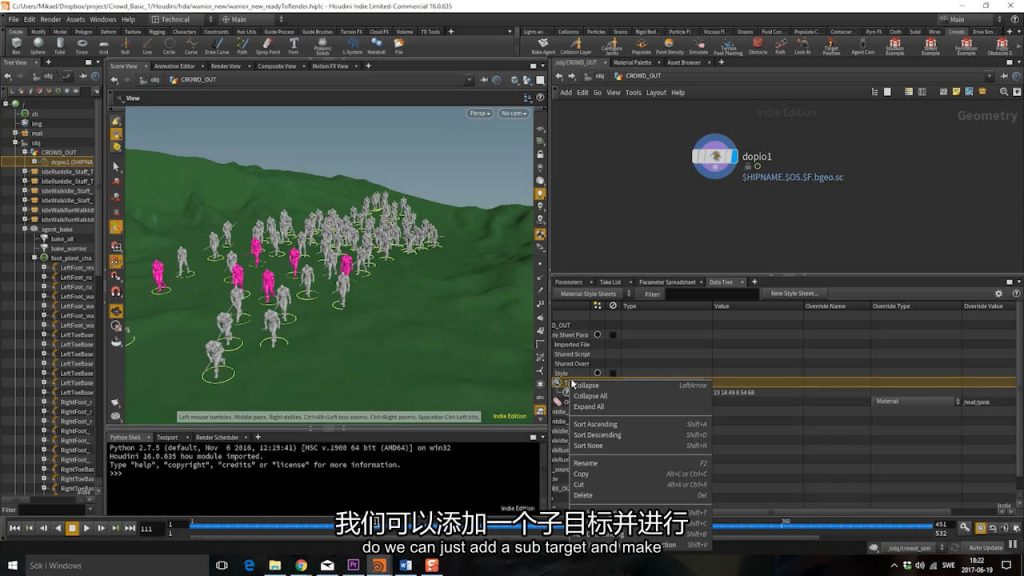Check the Style Sheet Para disable box

[613, 334]
